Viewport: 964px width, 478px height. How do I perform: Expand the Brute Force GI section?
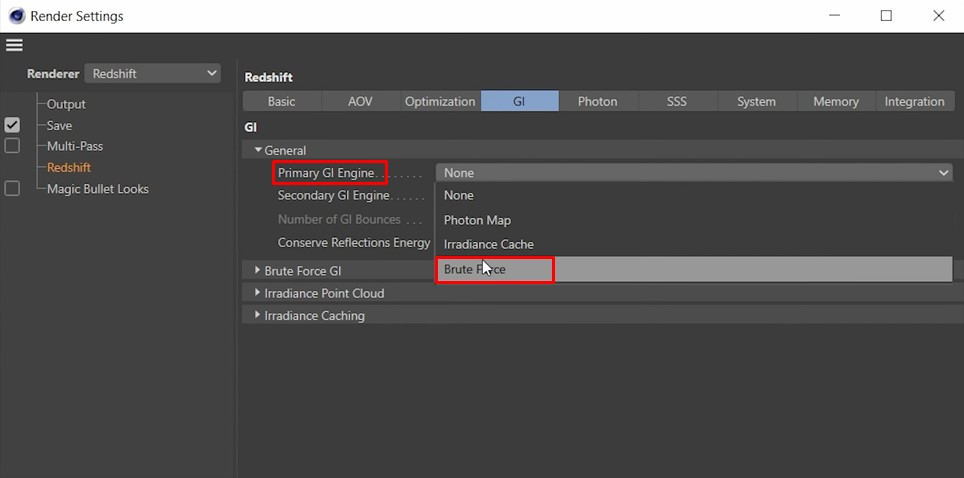(258, 270)
